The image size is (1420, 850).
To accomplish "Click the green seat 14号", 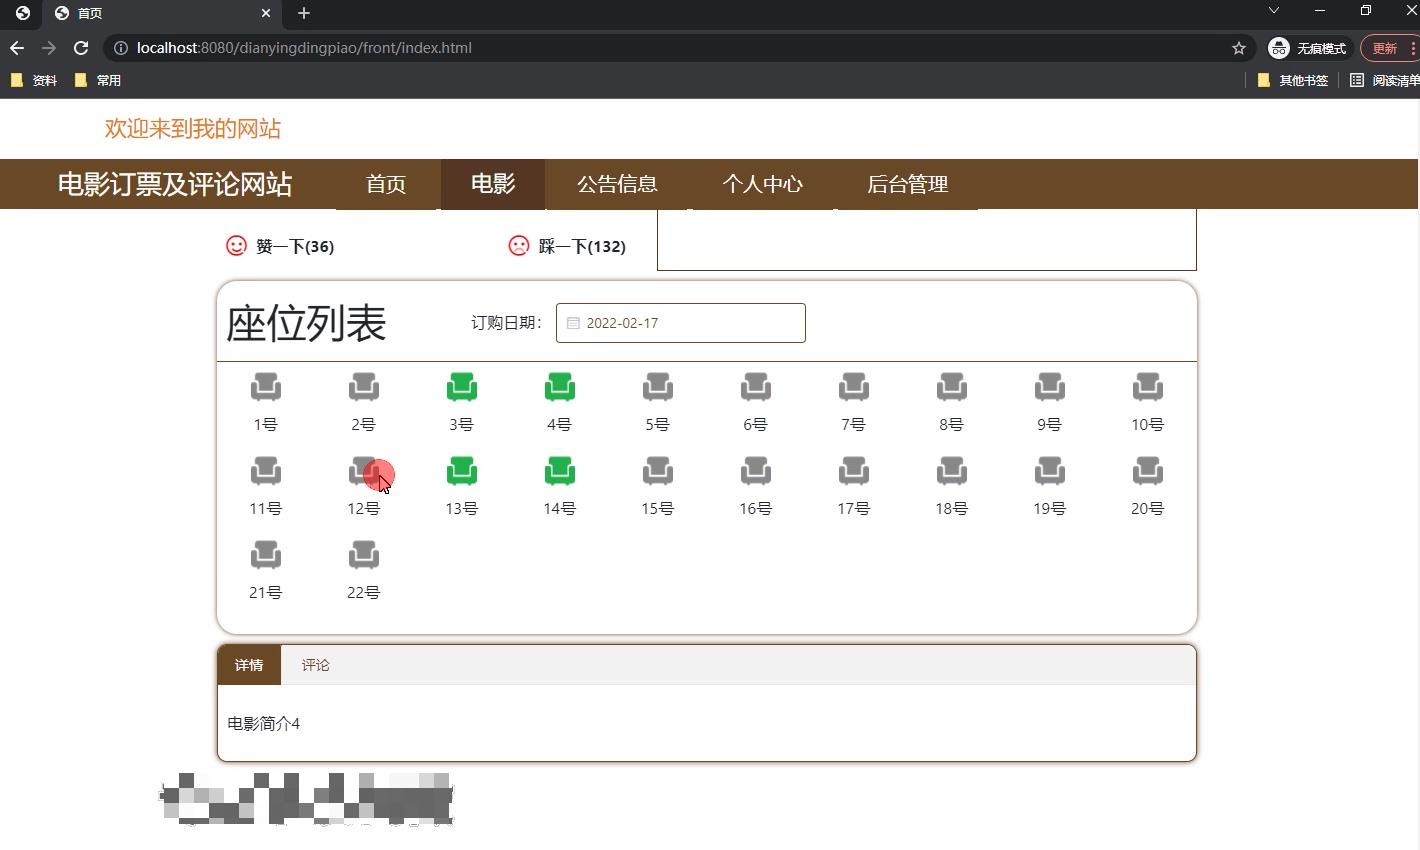I will tap(560, 471).
